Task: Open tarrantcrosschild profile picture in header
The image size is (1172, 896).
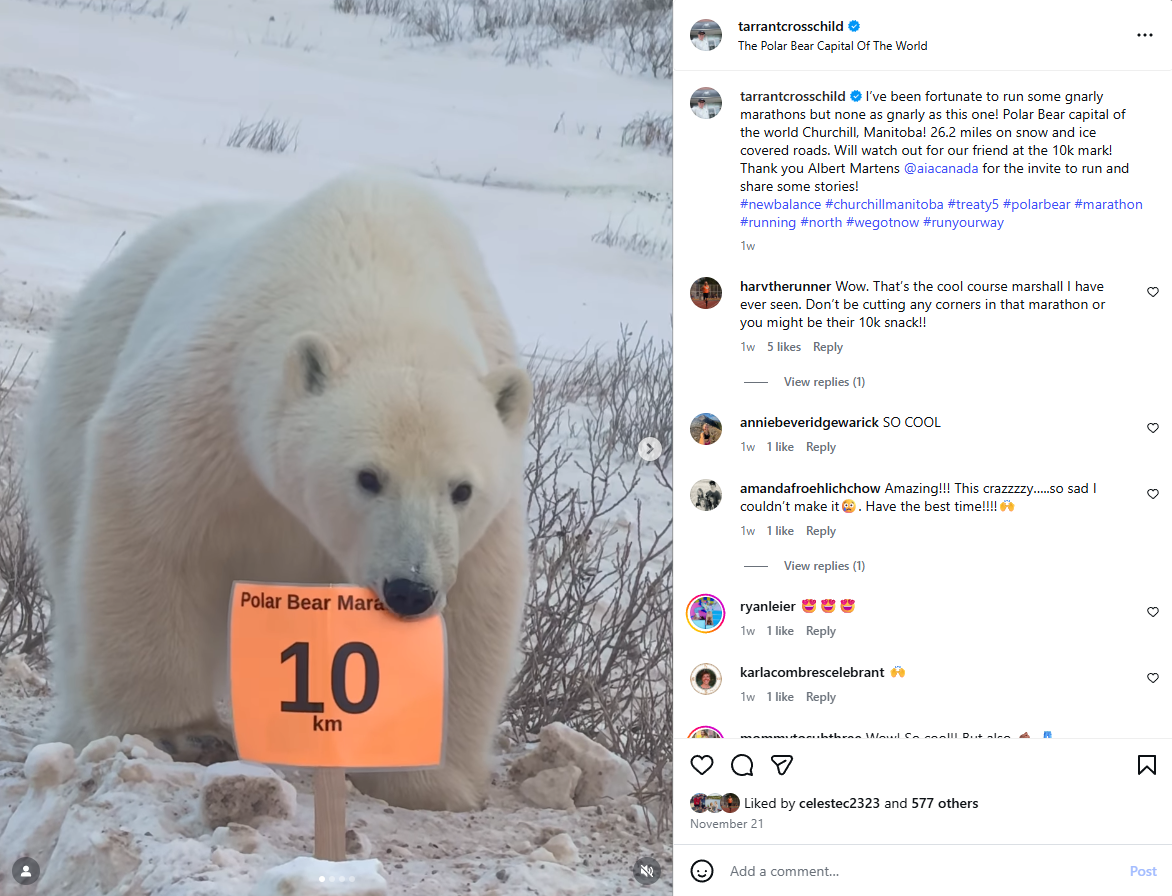Action: (x=706, y=35)
